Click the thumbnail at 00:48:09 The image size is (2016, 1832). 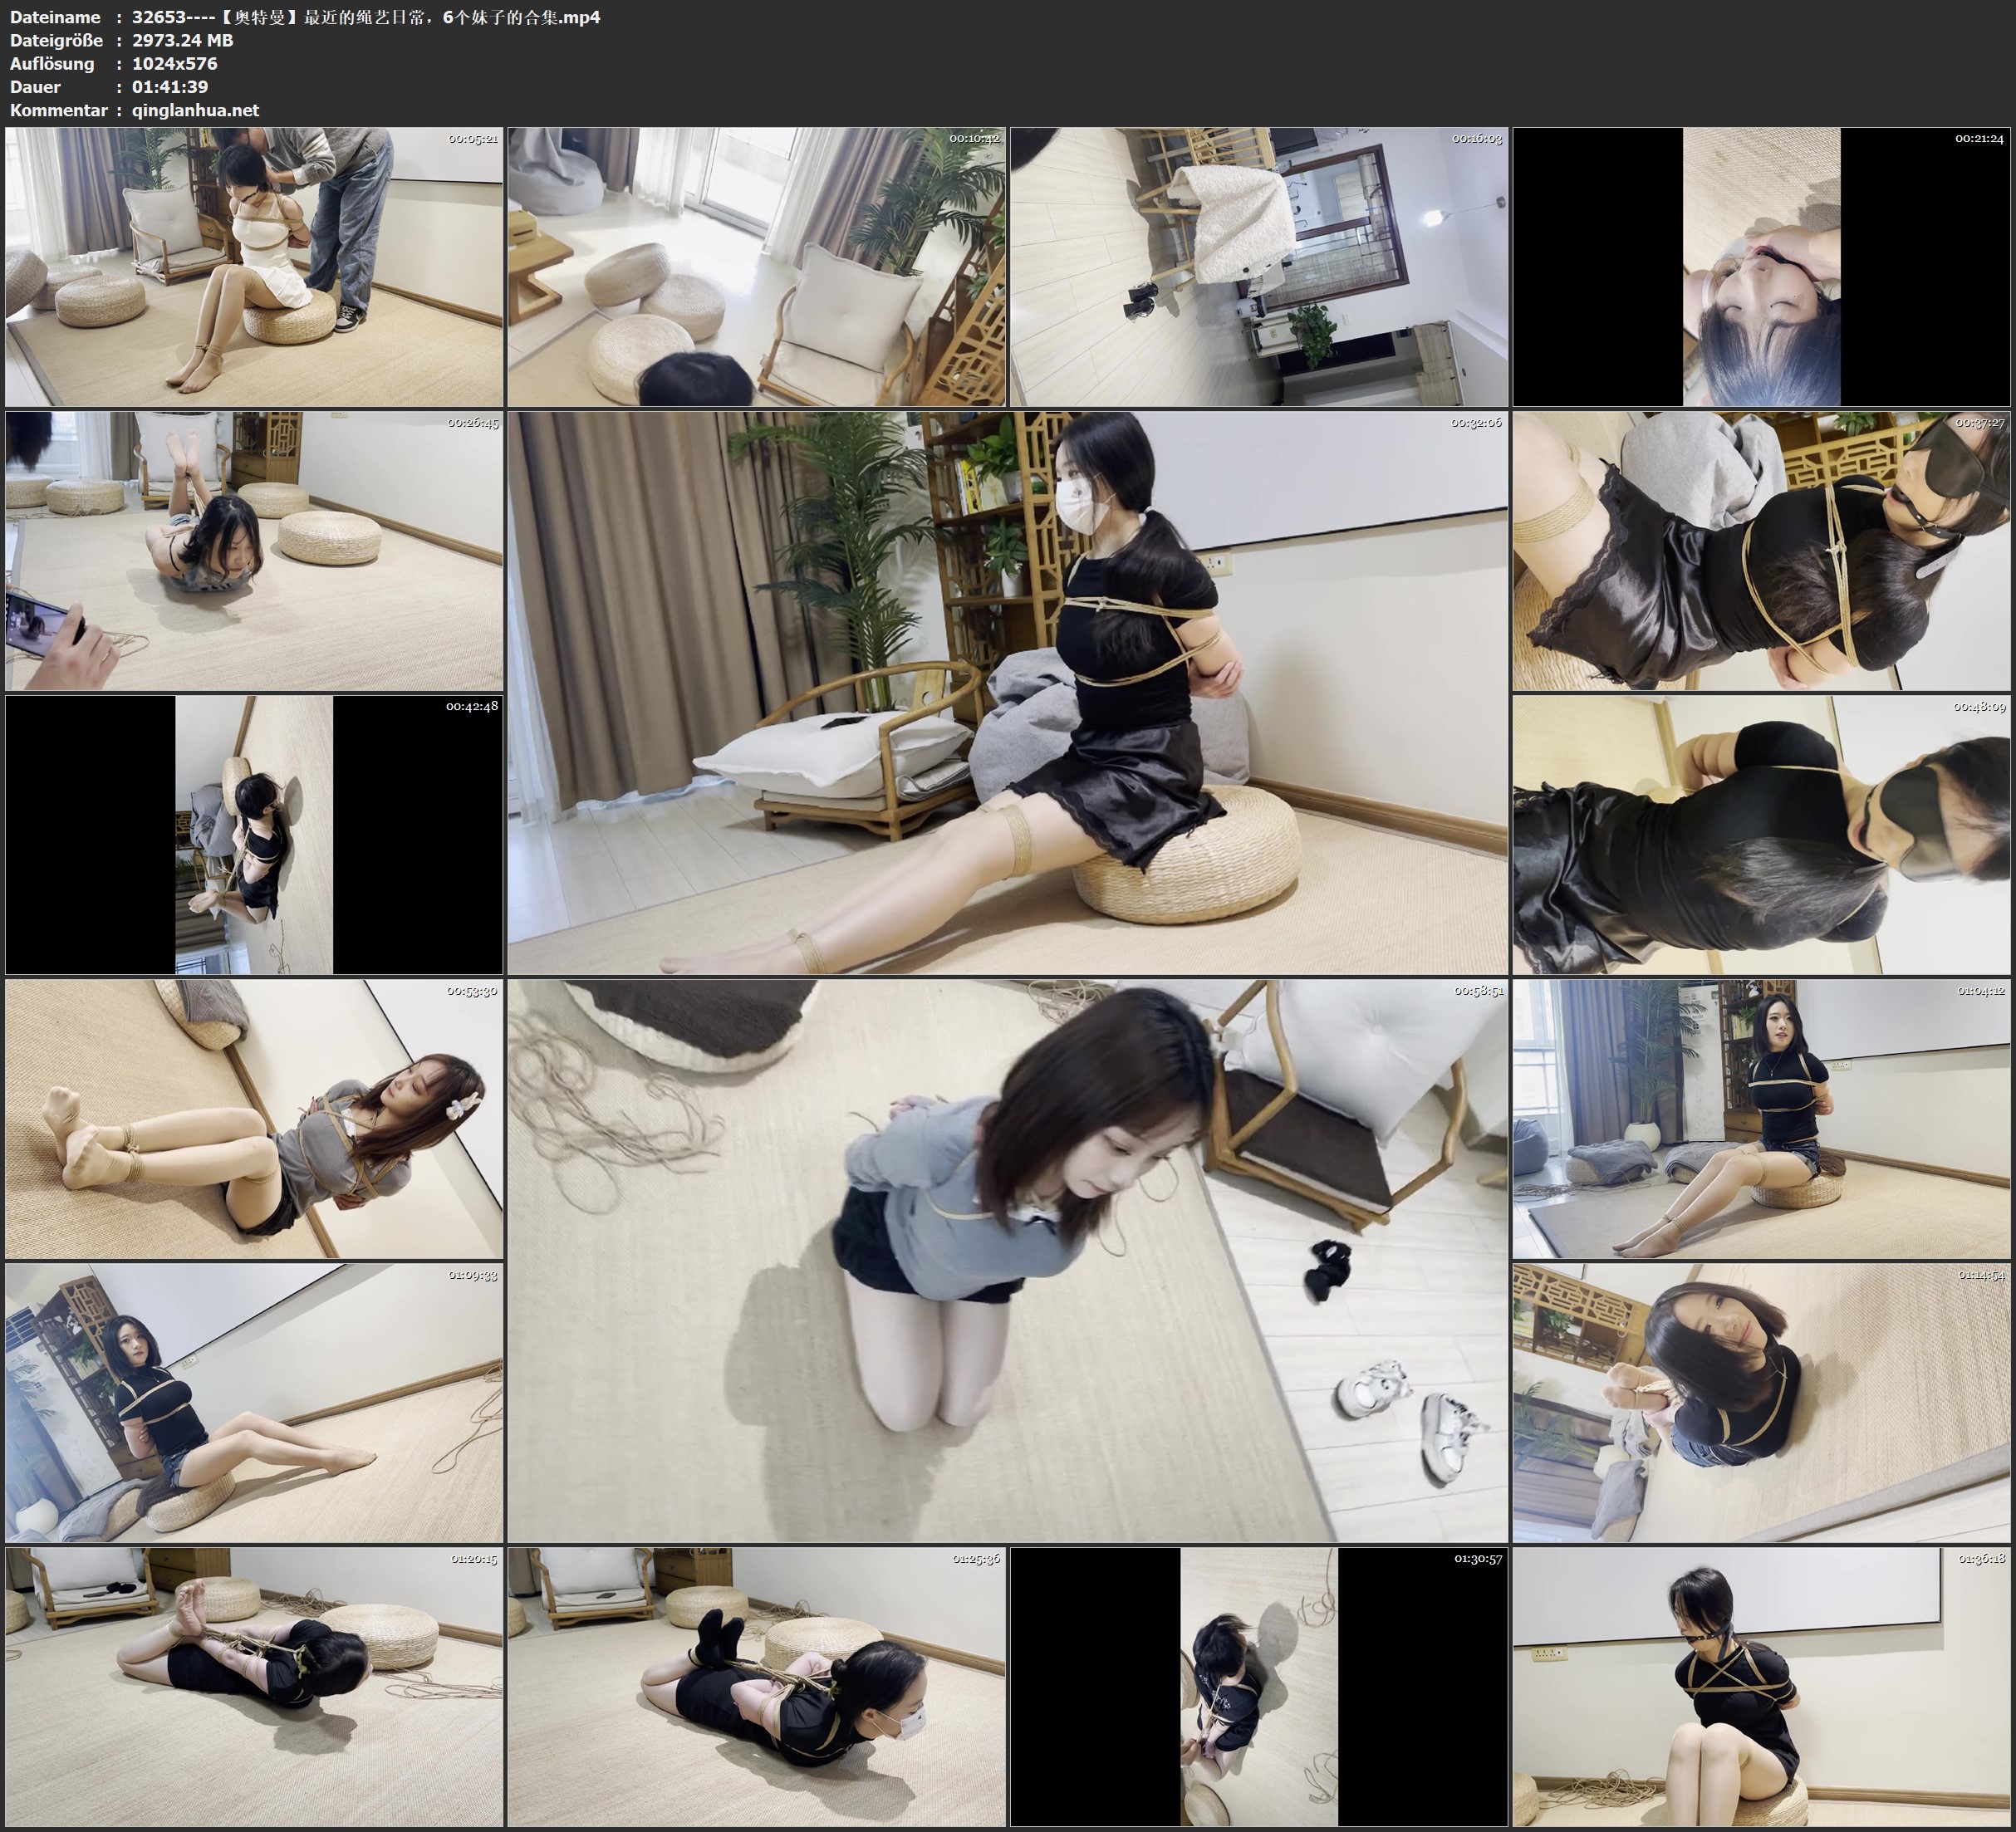point(1761,834)
